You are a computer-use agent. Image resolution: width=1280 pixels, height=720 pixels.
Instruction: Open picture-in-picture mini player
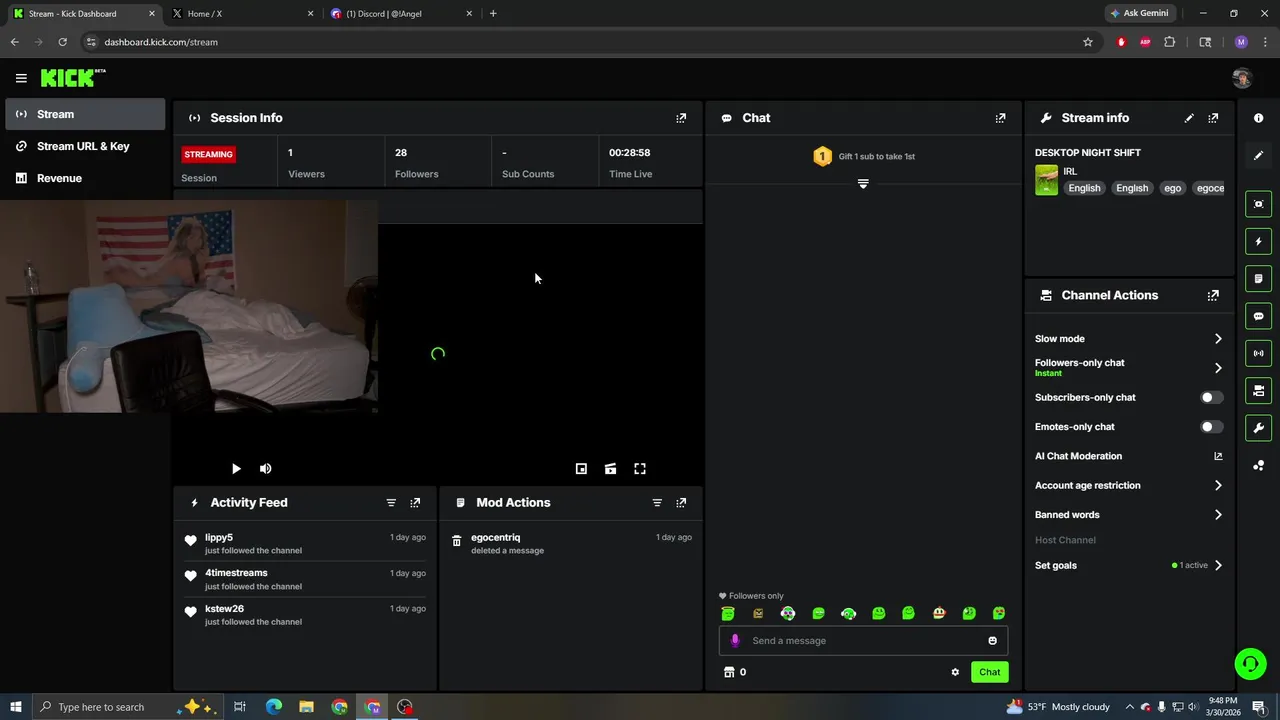(x=581, y=469)
